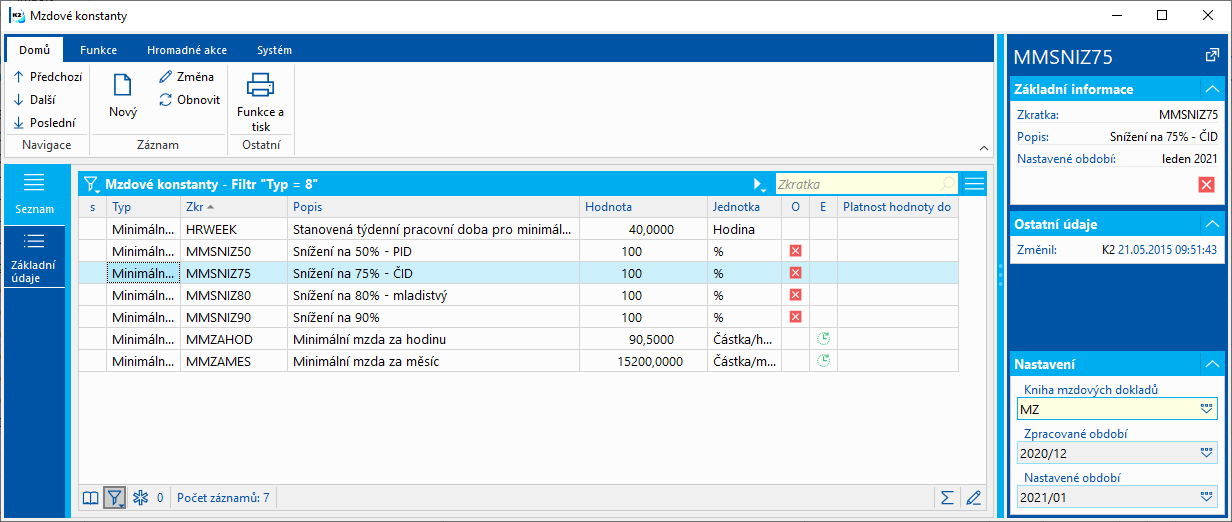Jump to Poslední record

pyautogui.click(x=44, y=123)
